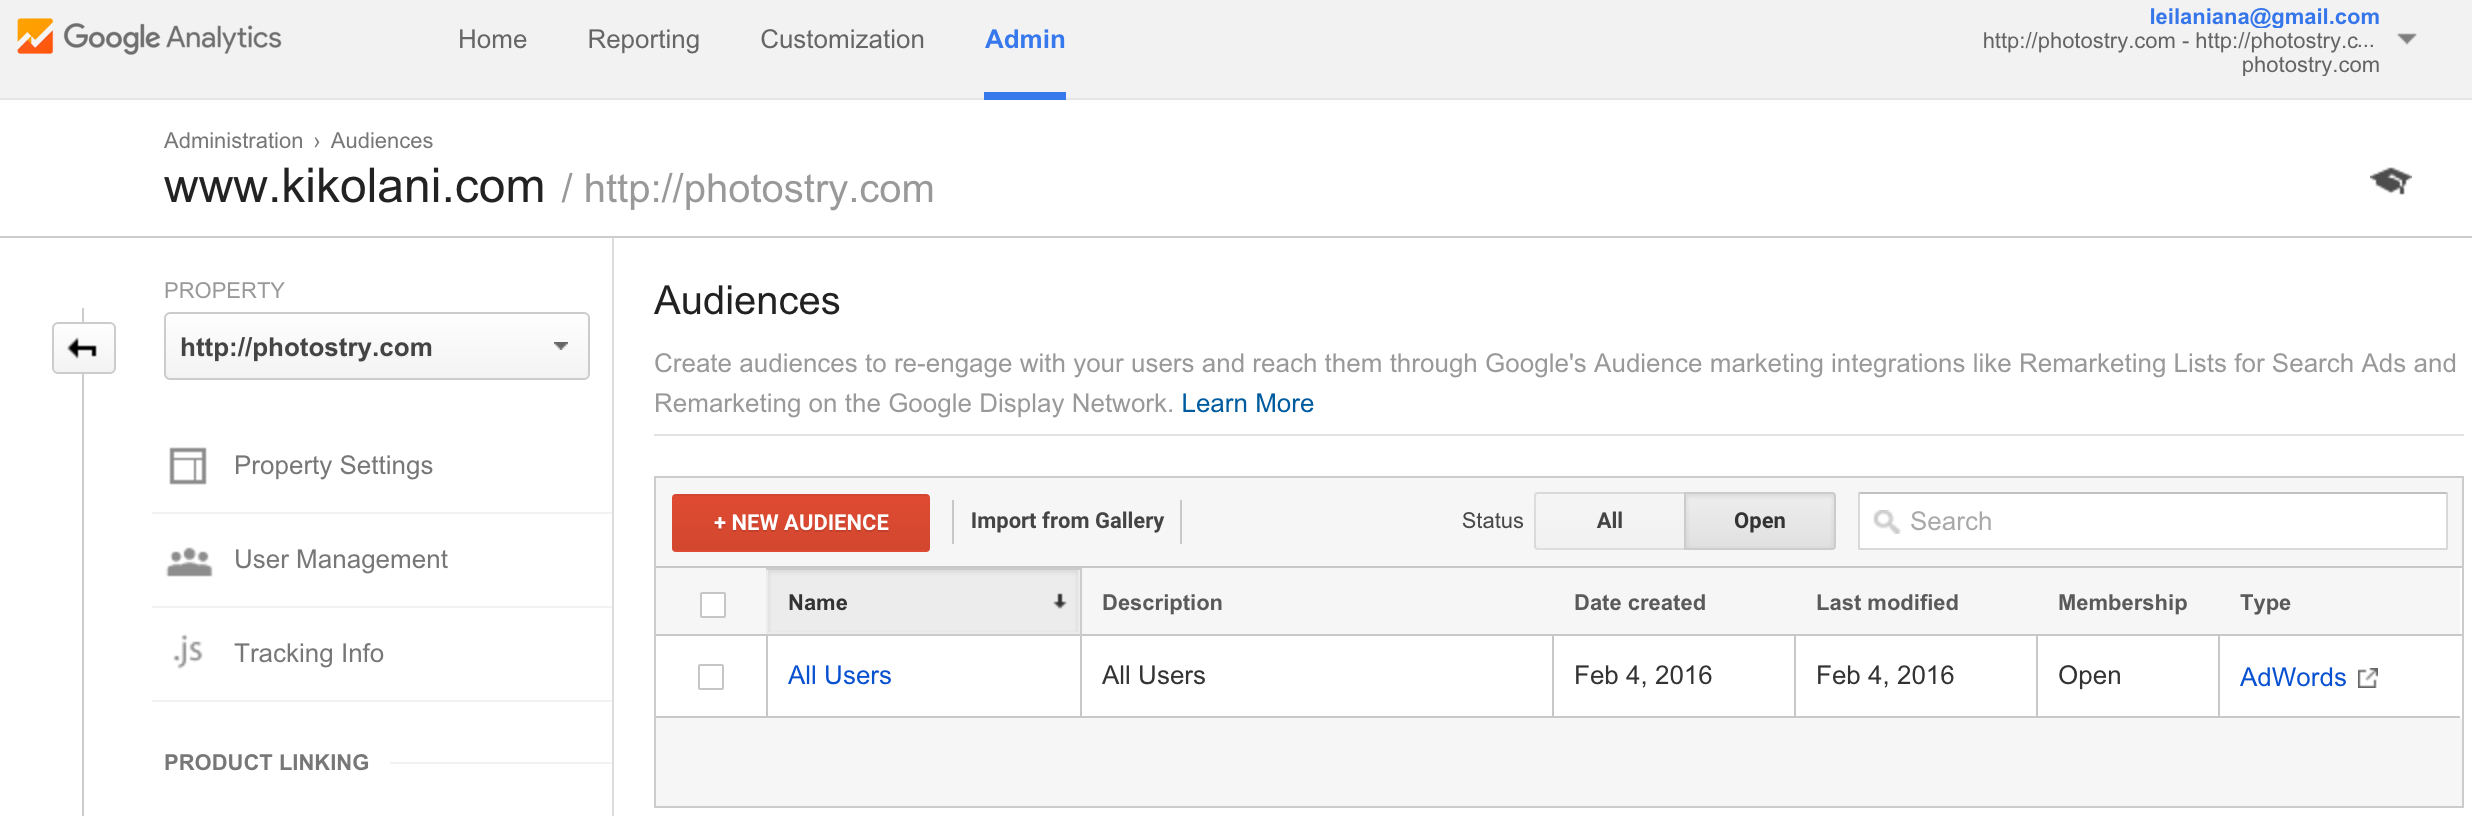The image size is (2472, 816).
Task: Click the Name column sort arrow
Action: 1059,602
